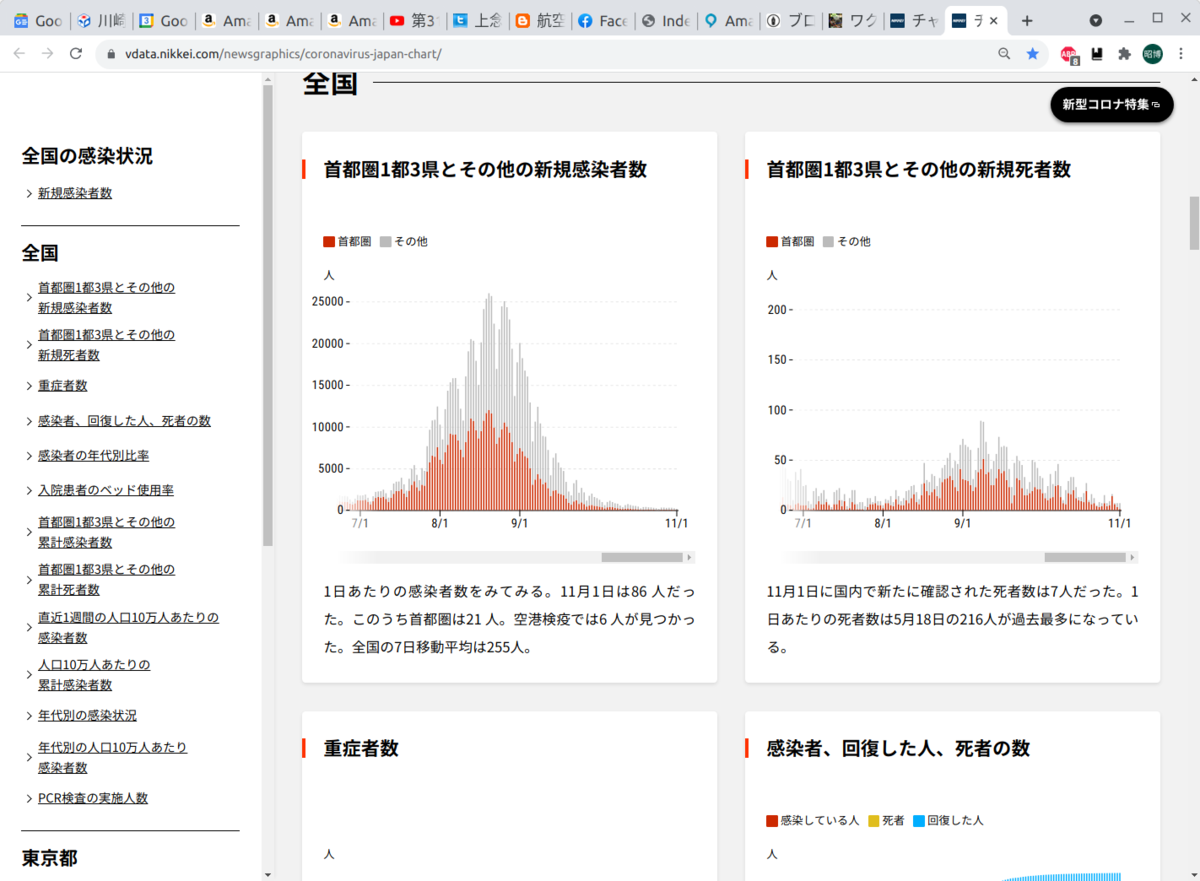Image resolution: width=1200 pixels, height=881 pixels.
Task: Go forward using the browser forward arrow
Action: click(x=47, y=54)
